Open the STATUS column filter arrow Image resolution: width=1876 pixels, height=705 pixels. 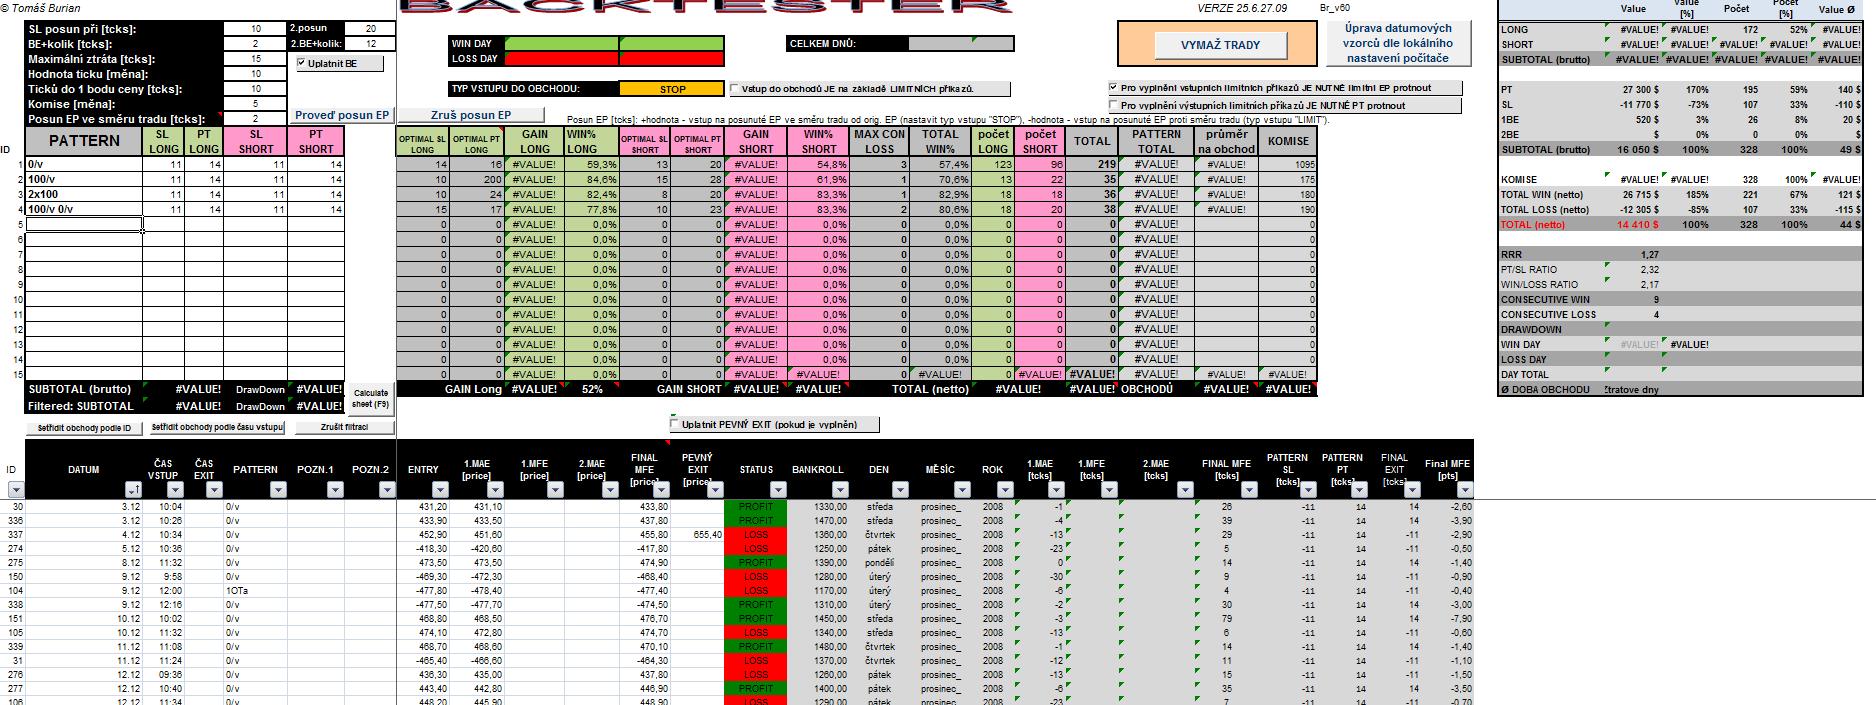tap(778, 490)
